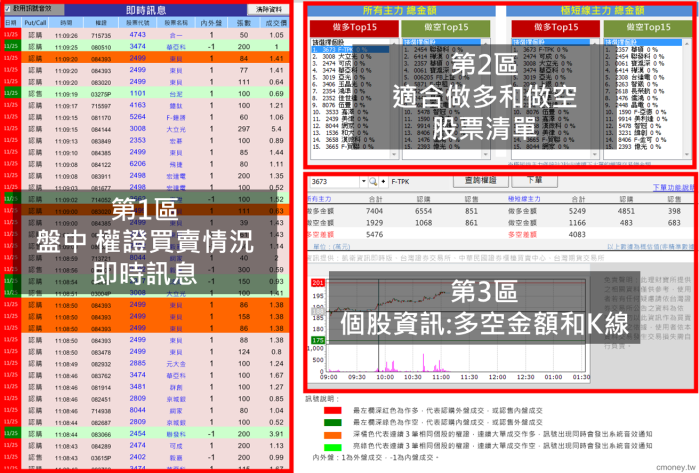Screen dimensions: 699x473
Task: Click the 下單 button
Action: [x=535, y=181]
